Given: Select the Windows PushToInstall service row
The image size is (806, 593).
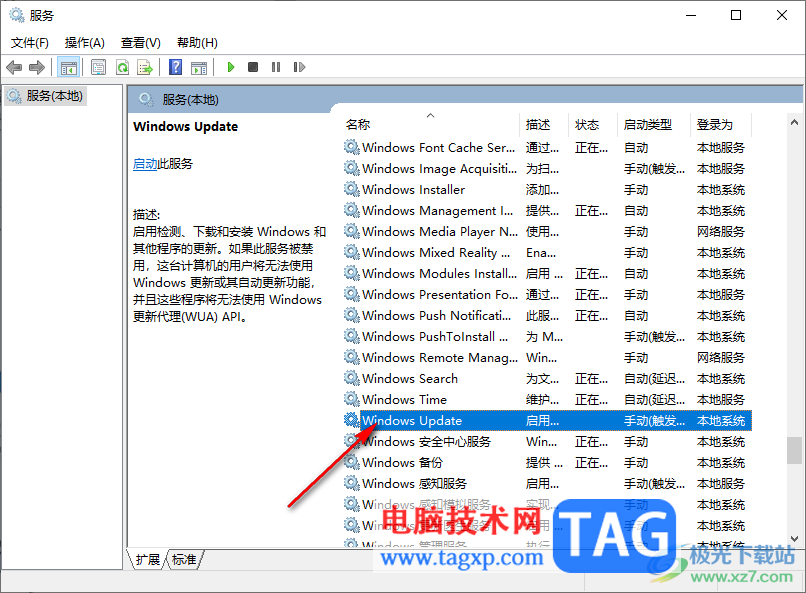Looking at the screenshot, I should pyautogui.click(x=547, y=337).
